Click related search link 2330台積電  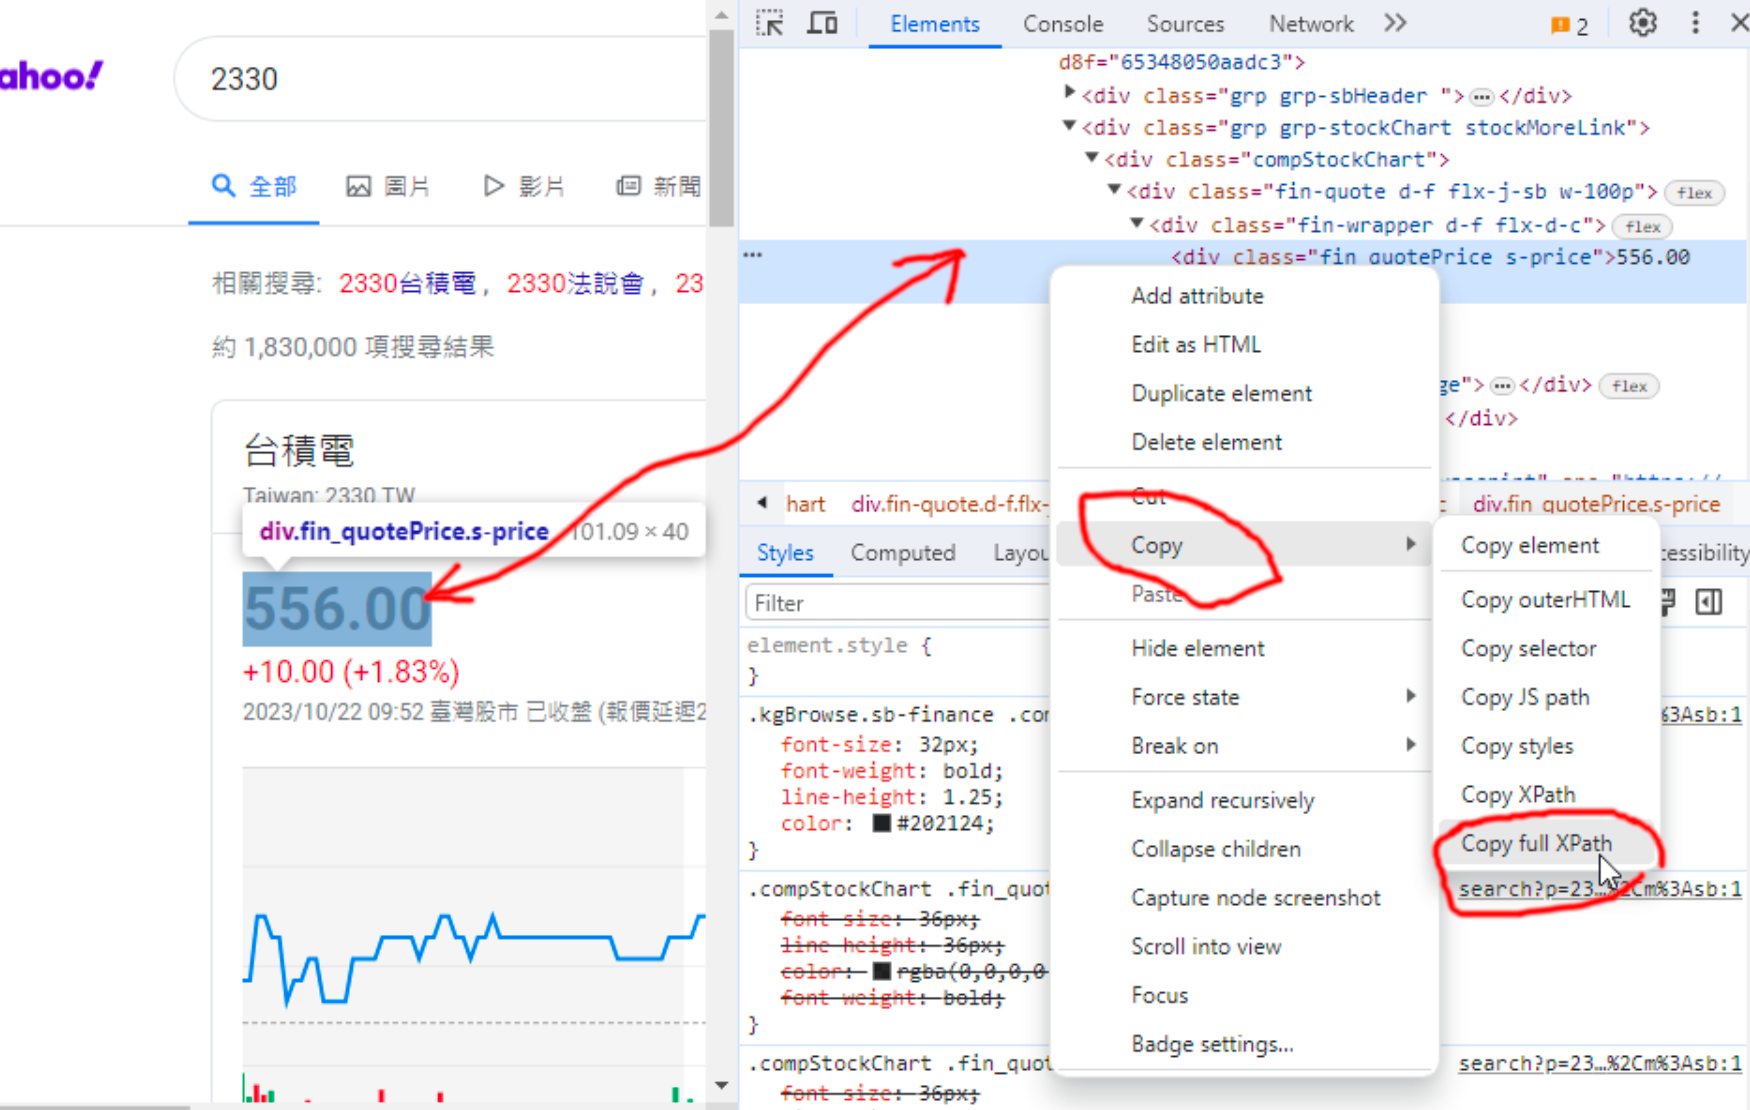(x=407, y=284)
